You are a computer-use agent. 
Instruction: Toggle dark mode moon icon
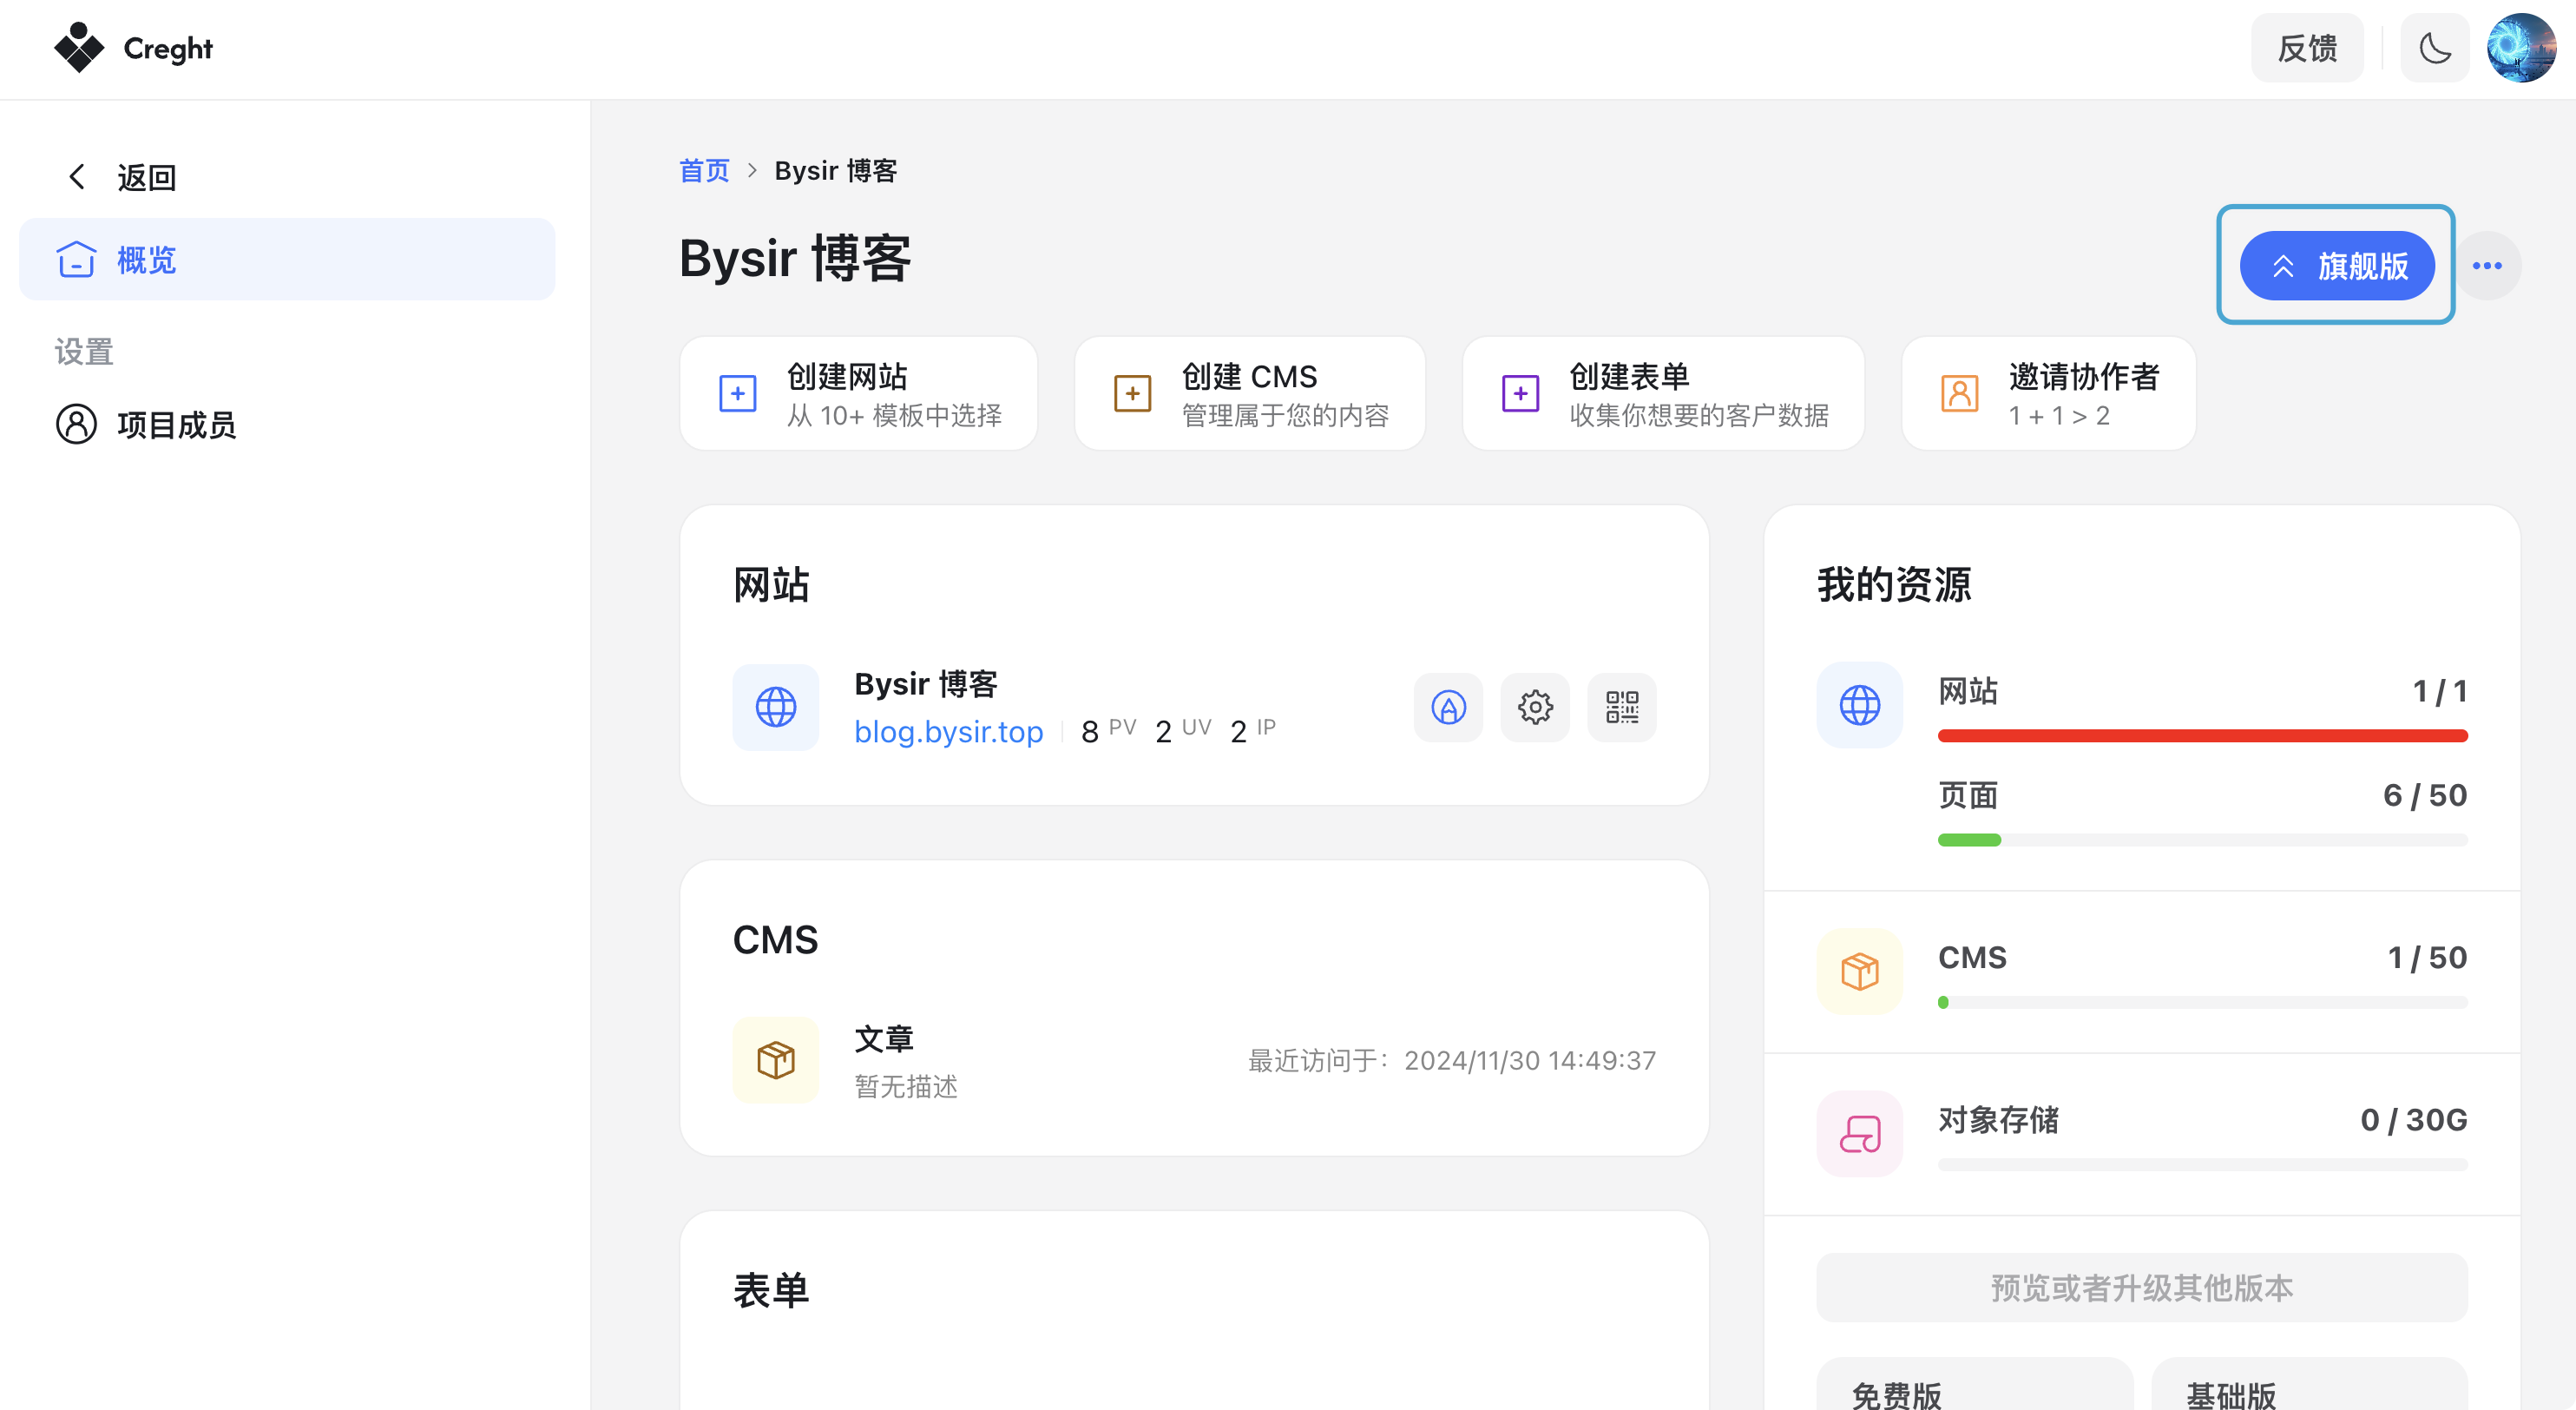pos(2435,48)
